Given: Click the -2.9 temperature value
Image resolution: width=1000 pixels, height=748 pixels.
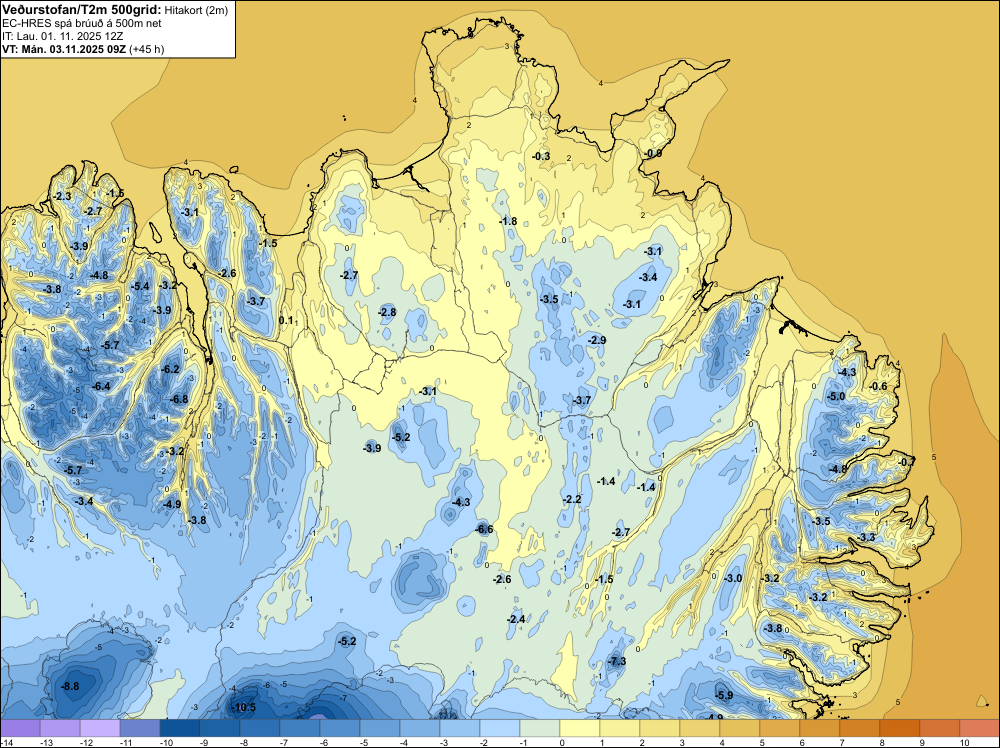Looking at the screenshot, I should (x=597, y=341).
